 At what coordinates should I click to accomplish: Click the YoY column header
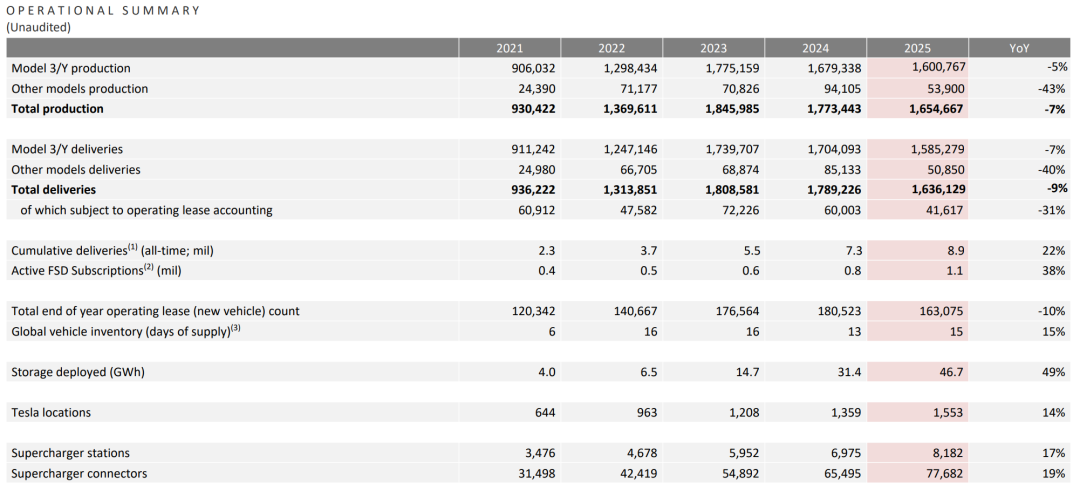(1019, 48)
